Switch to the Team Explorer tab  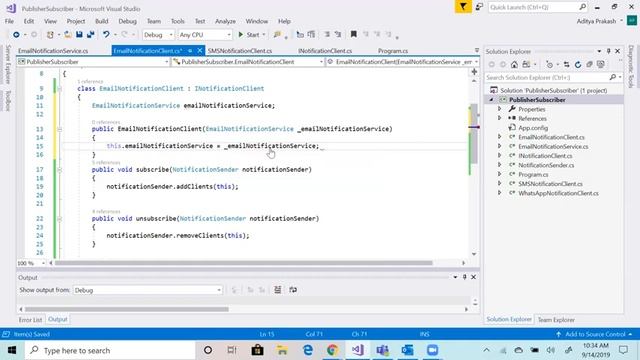[x=556, y=320]
